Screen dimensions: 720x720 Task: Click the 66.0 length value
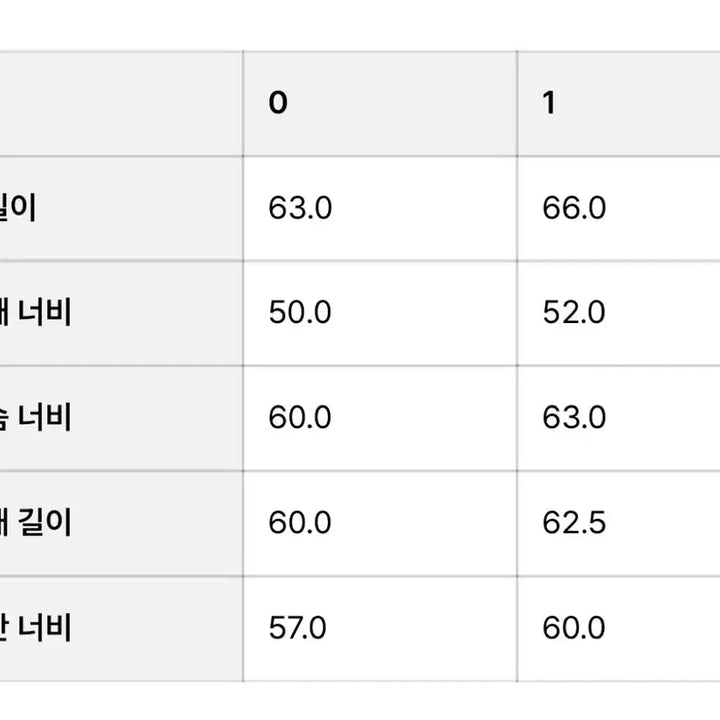(x=574, y=208)
